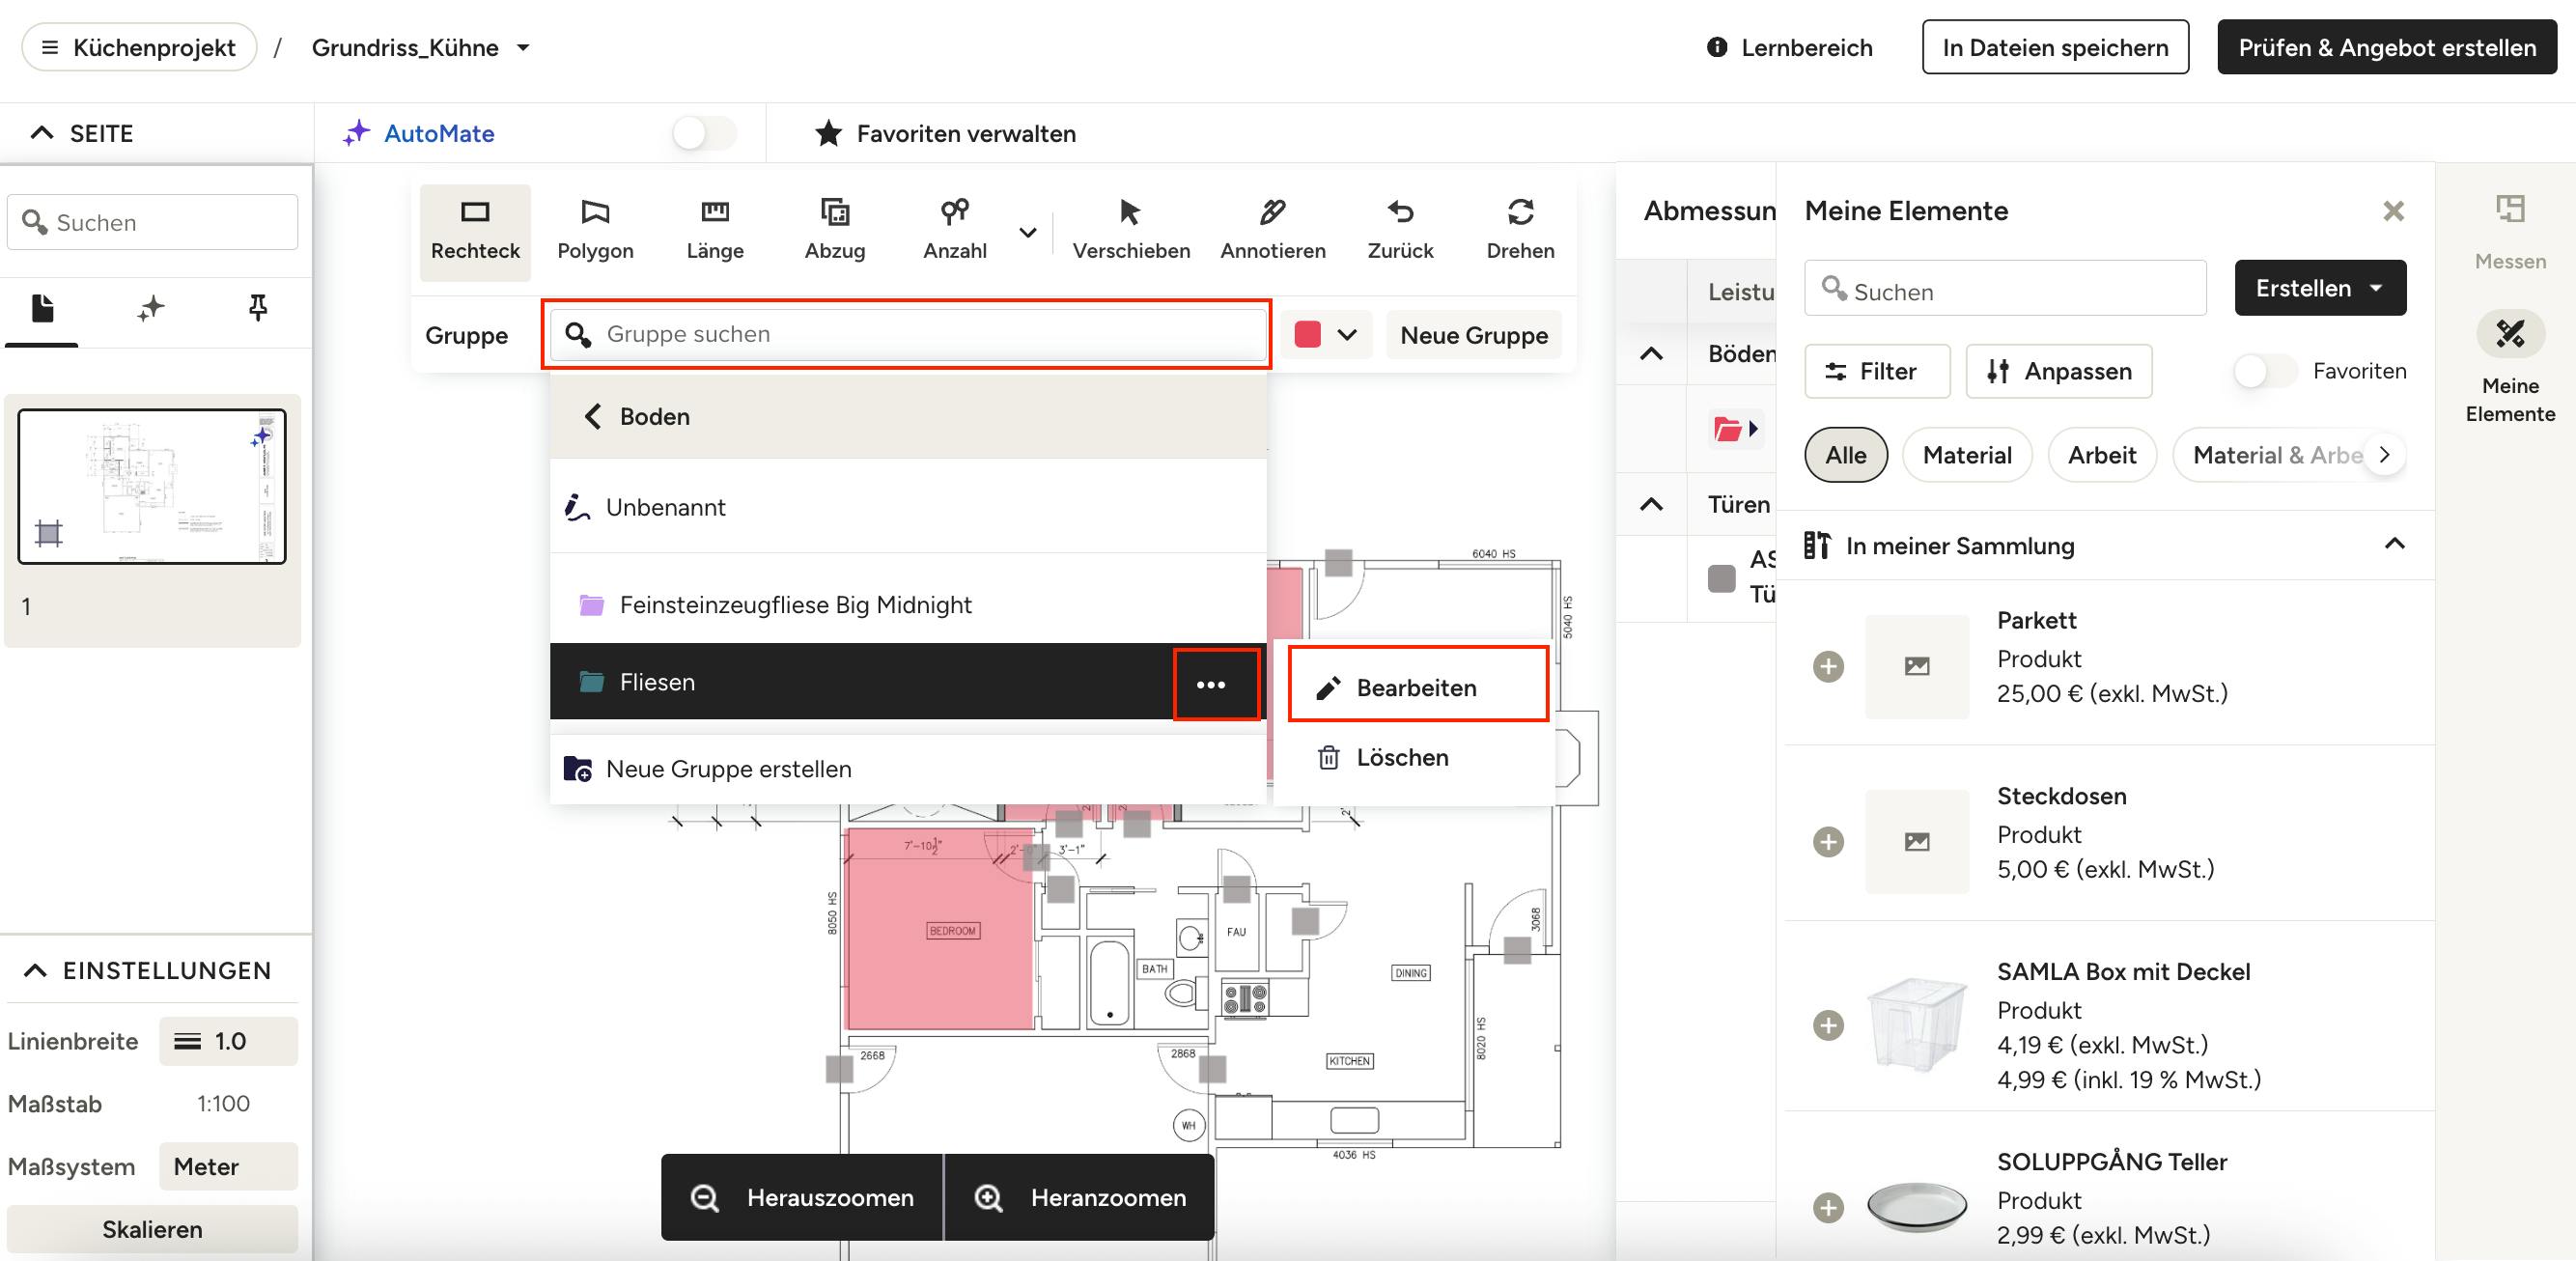Viewport: 2576px width, 1261px height.
Task: Select Feinsteinzeugfliese Big Midnight group
Action: click(908, 605)
